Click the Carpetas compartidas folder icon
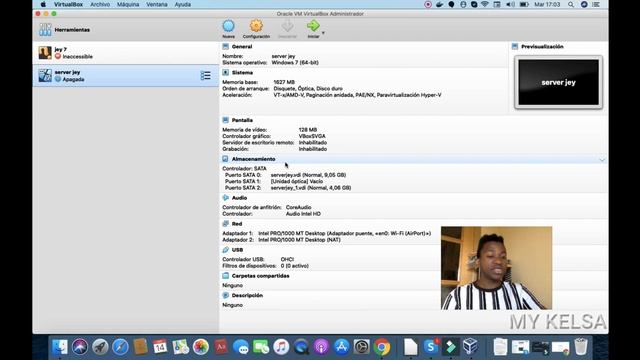 (225, 276)
